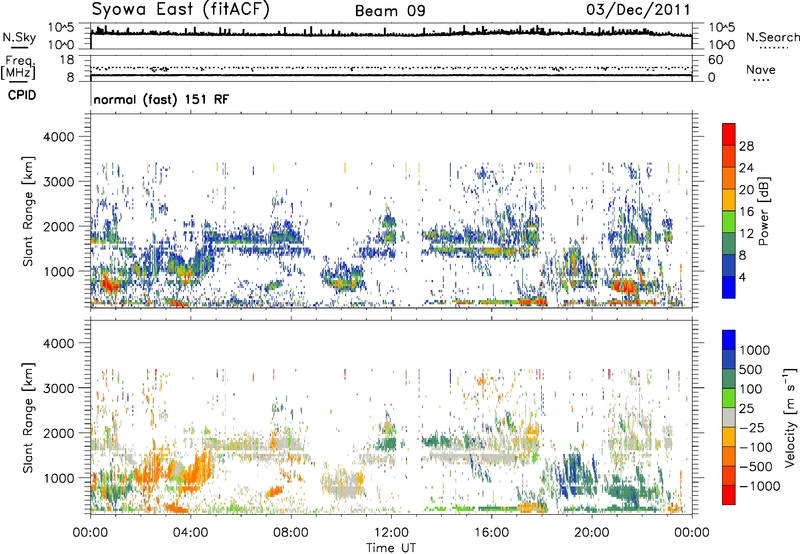Click the '20:00' time axis tick label
The image size is (800, 554).
(591, 533)
